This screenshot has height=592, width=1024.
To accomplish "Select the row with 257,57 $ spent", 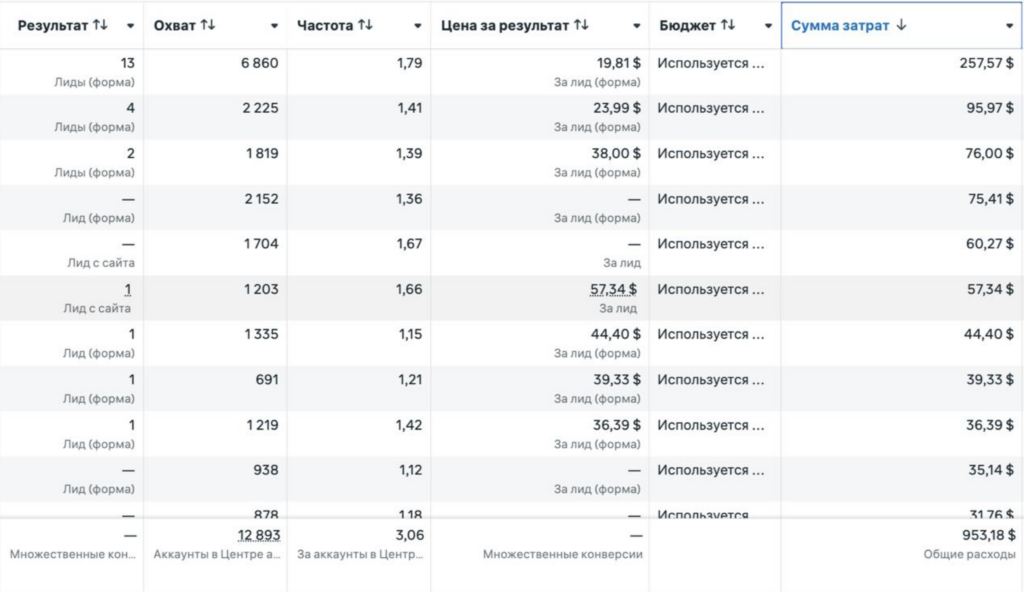I will pyautogui.click(x=512, y=72).
